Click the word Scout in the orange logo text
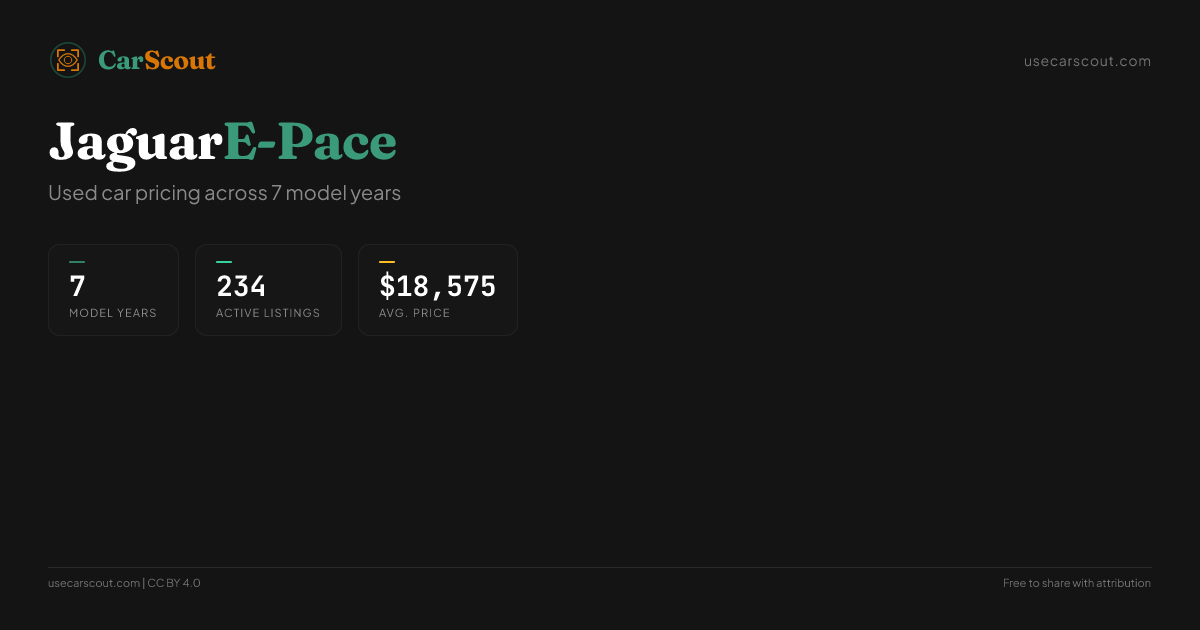Image resolution: width=1200 pixels, height=630 pixels. point(180,61)
